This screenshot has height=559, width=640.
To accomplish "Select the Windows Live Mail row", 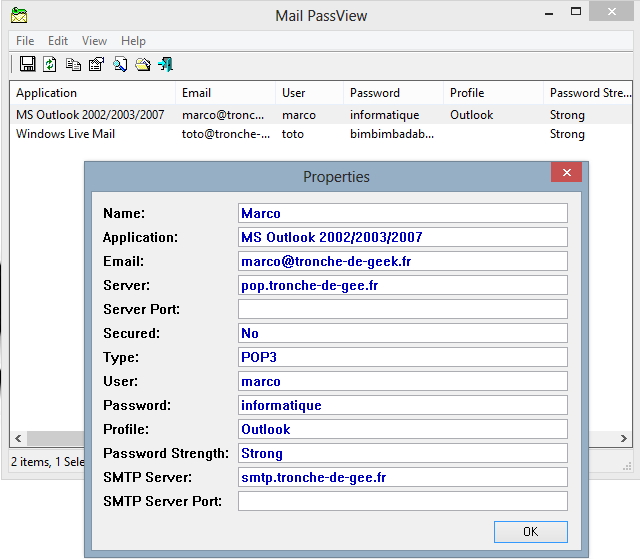I will coord(321,134).
